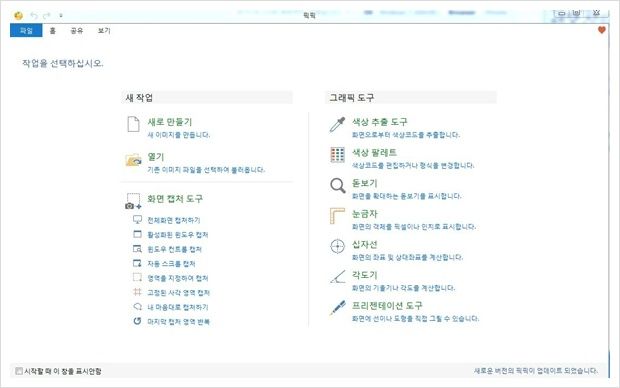
Task: Choose 영역을 지정하여 캡처 option
Action: coord(178,278)
